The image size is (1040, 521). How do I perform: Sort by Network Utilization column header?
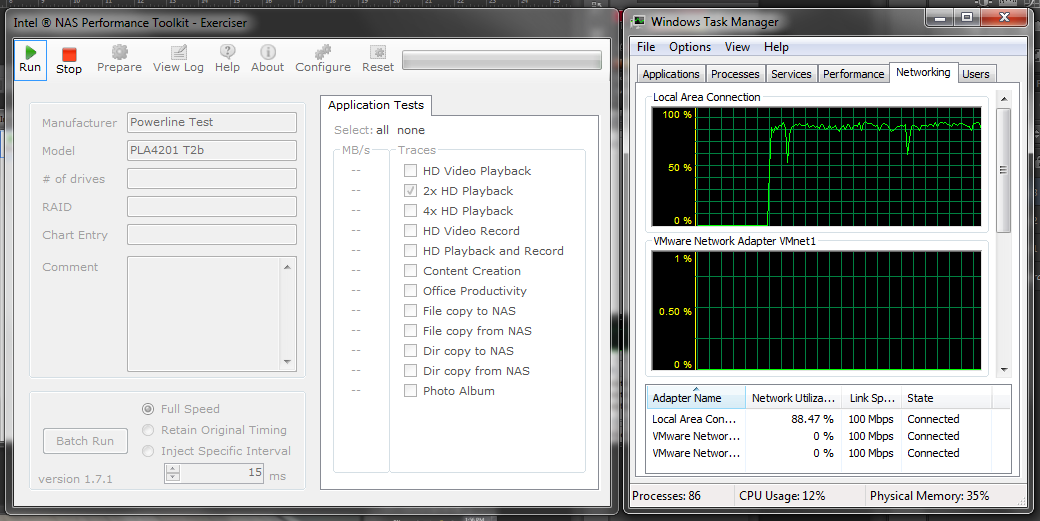tap(793, 398)
